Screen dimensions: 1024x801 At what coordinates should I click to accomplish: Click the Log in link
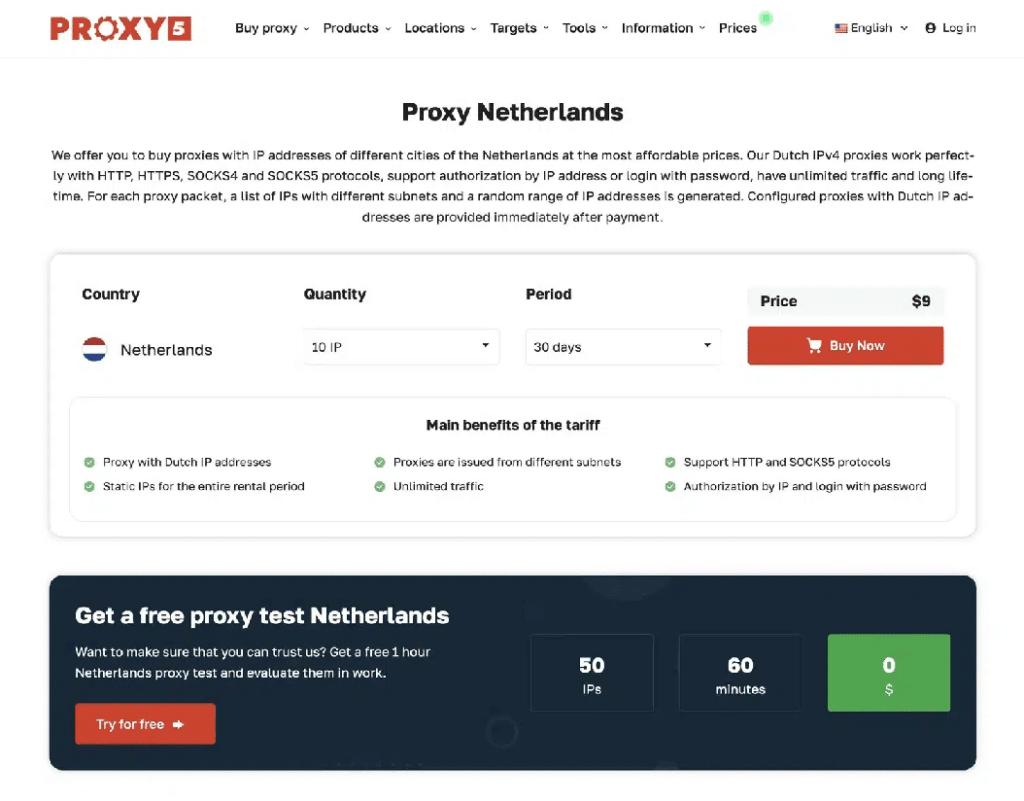click(958, 28)
